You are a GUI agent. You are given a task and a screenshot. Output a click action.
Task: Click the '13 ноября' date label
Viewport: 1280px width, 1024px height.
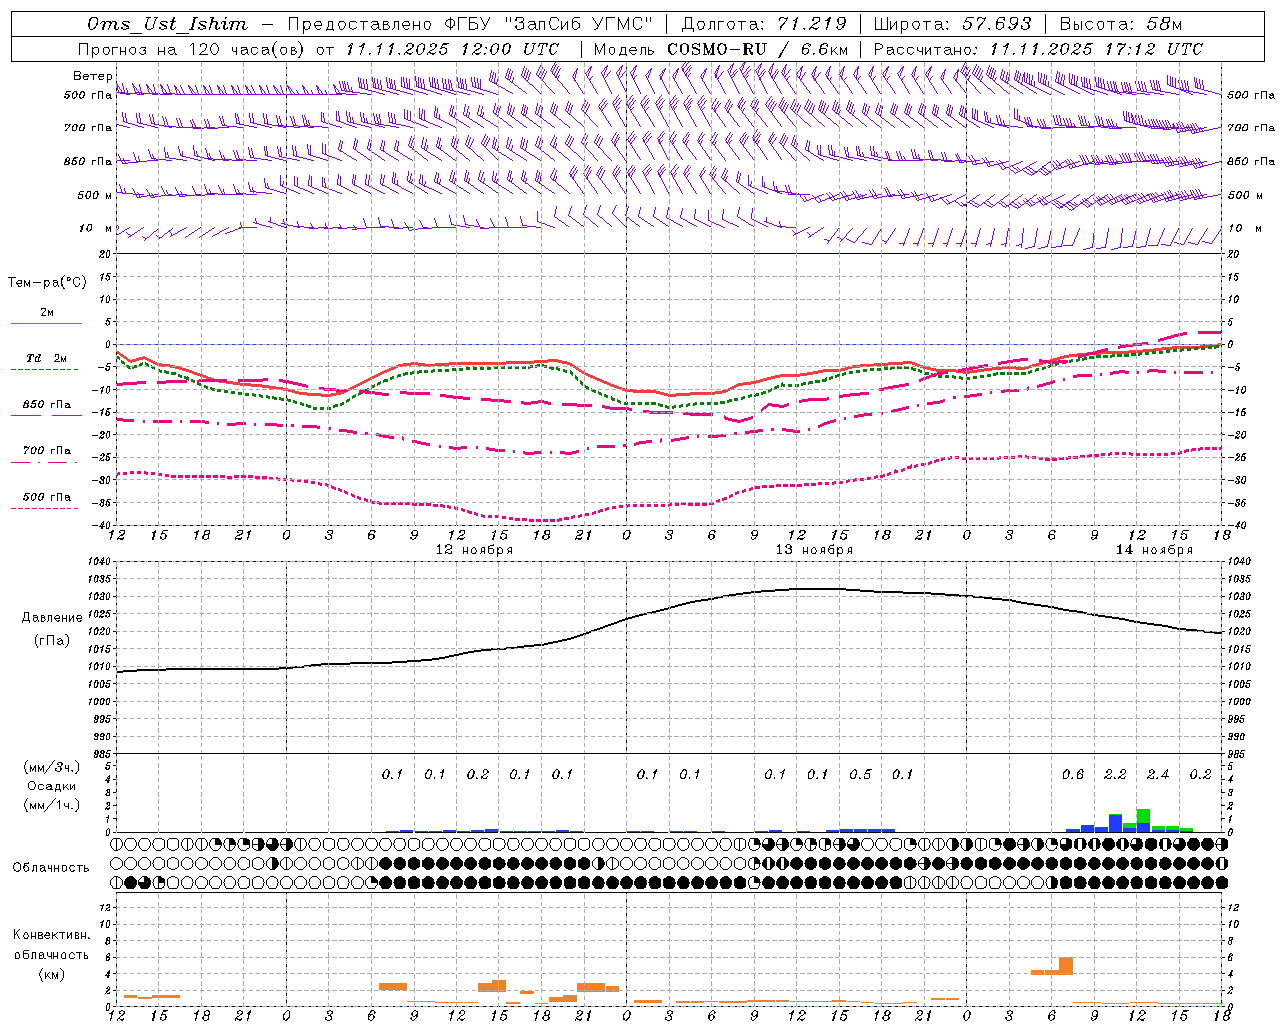tap(814, 550)
